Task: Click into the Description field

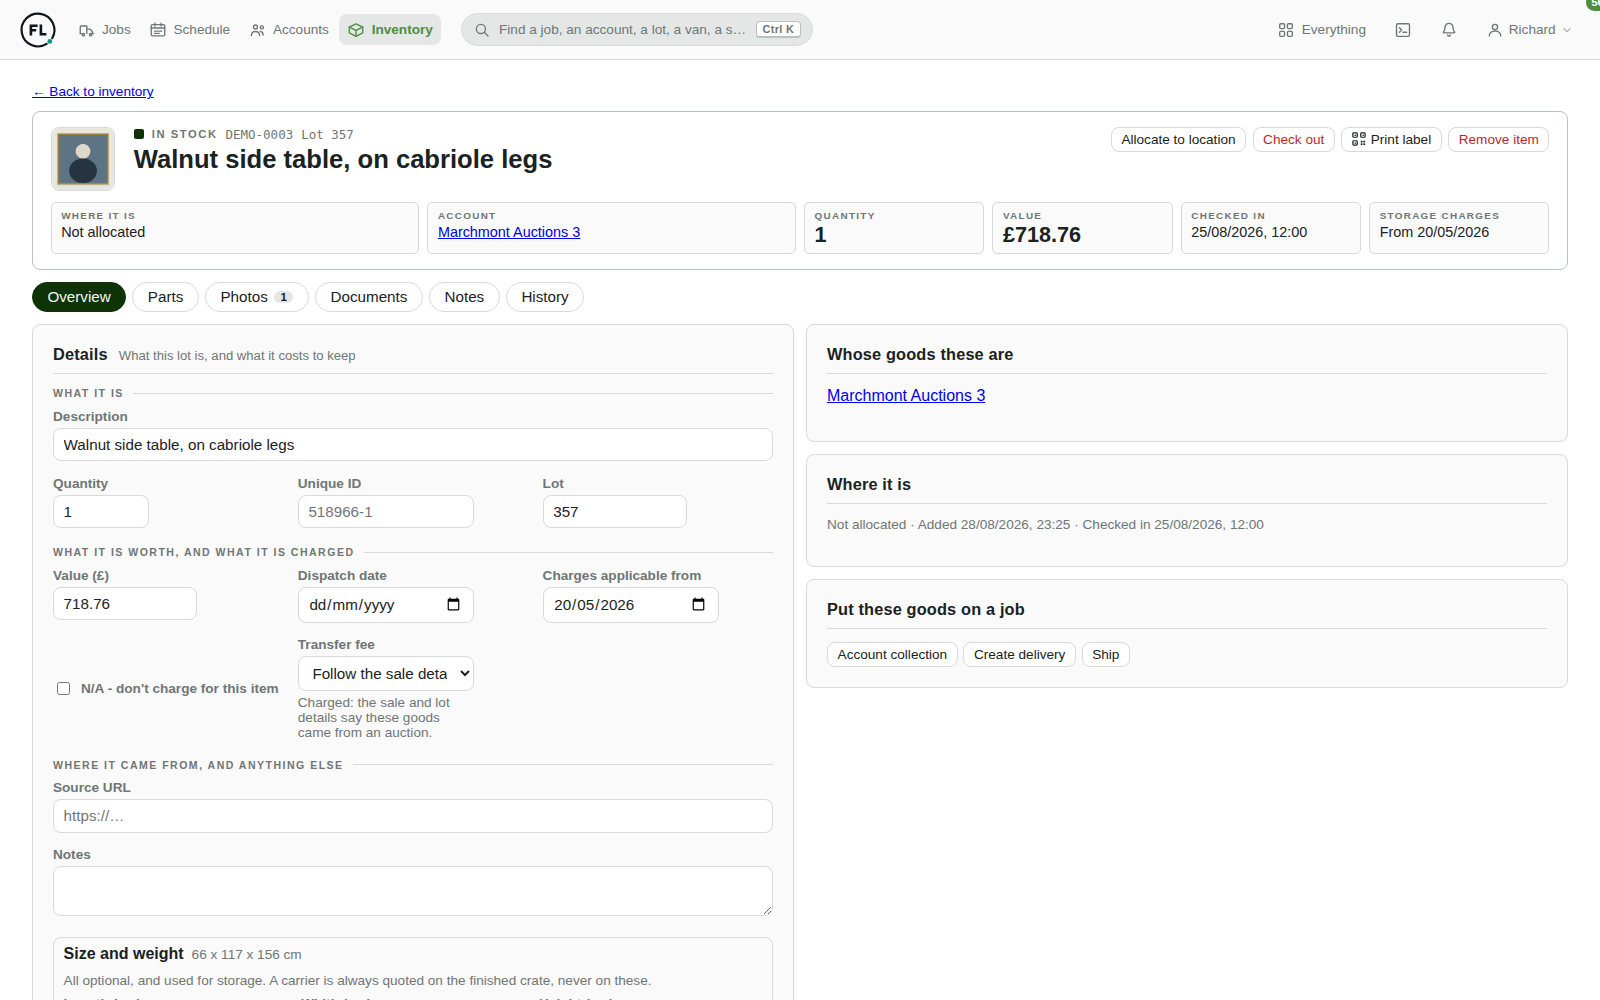Action: coord(413,445)
